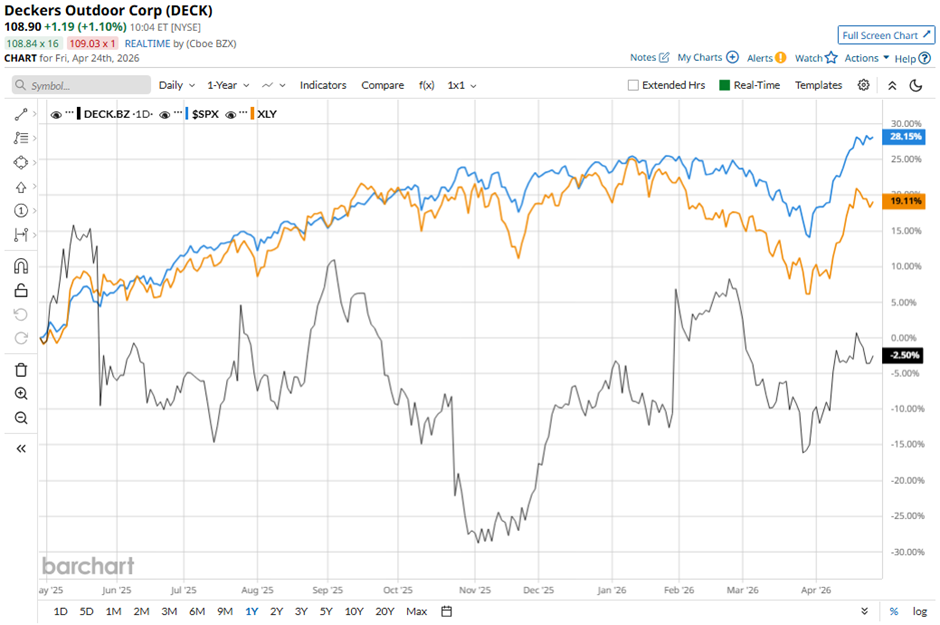
Task: Open chart settings gear icon
Action: (x=863, y=85)
